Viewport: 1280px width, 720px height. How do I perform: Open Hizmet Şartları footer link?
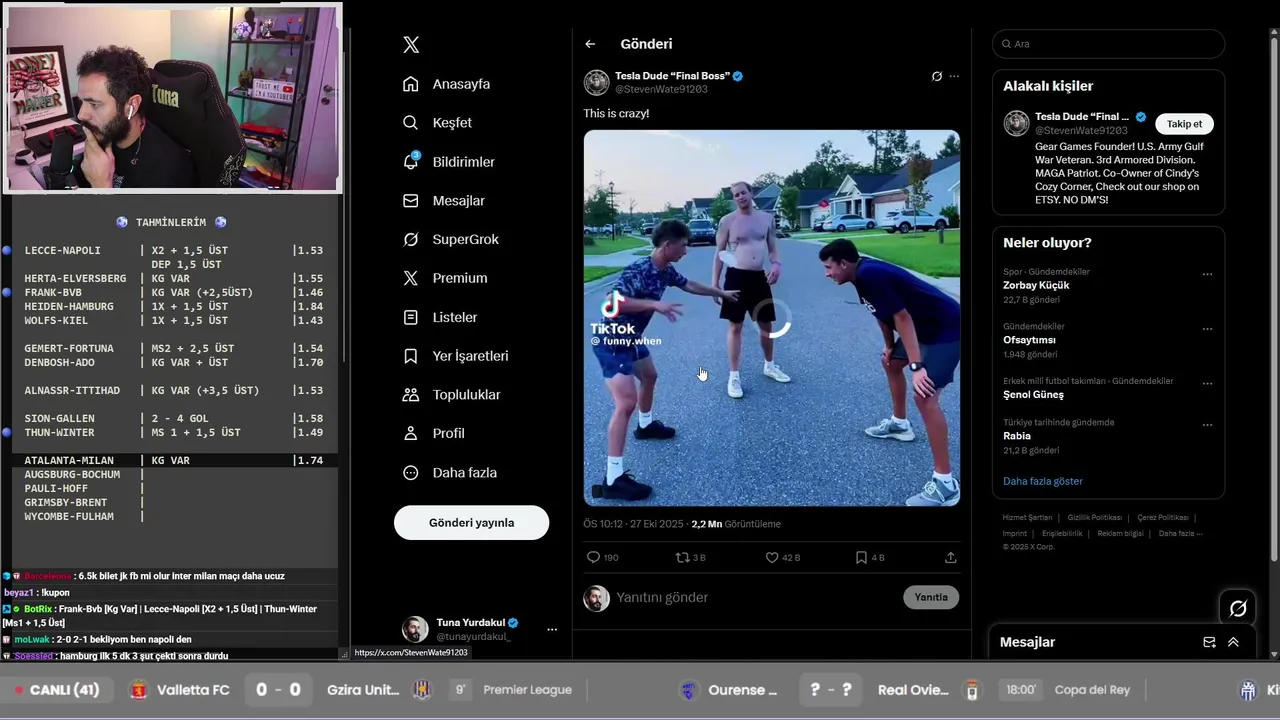(1027, 518)
